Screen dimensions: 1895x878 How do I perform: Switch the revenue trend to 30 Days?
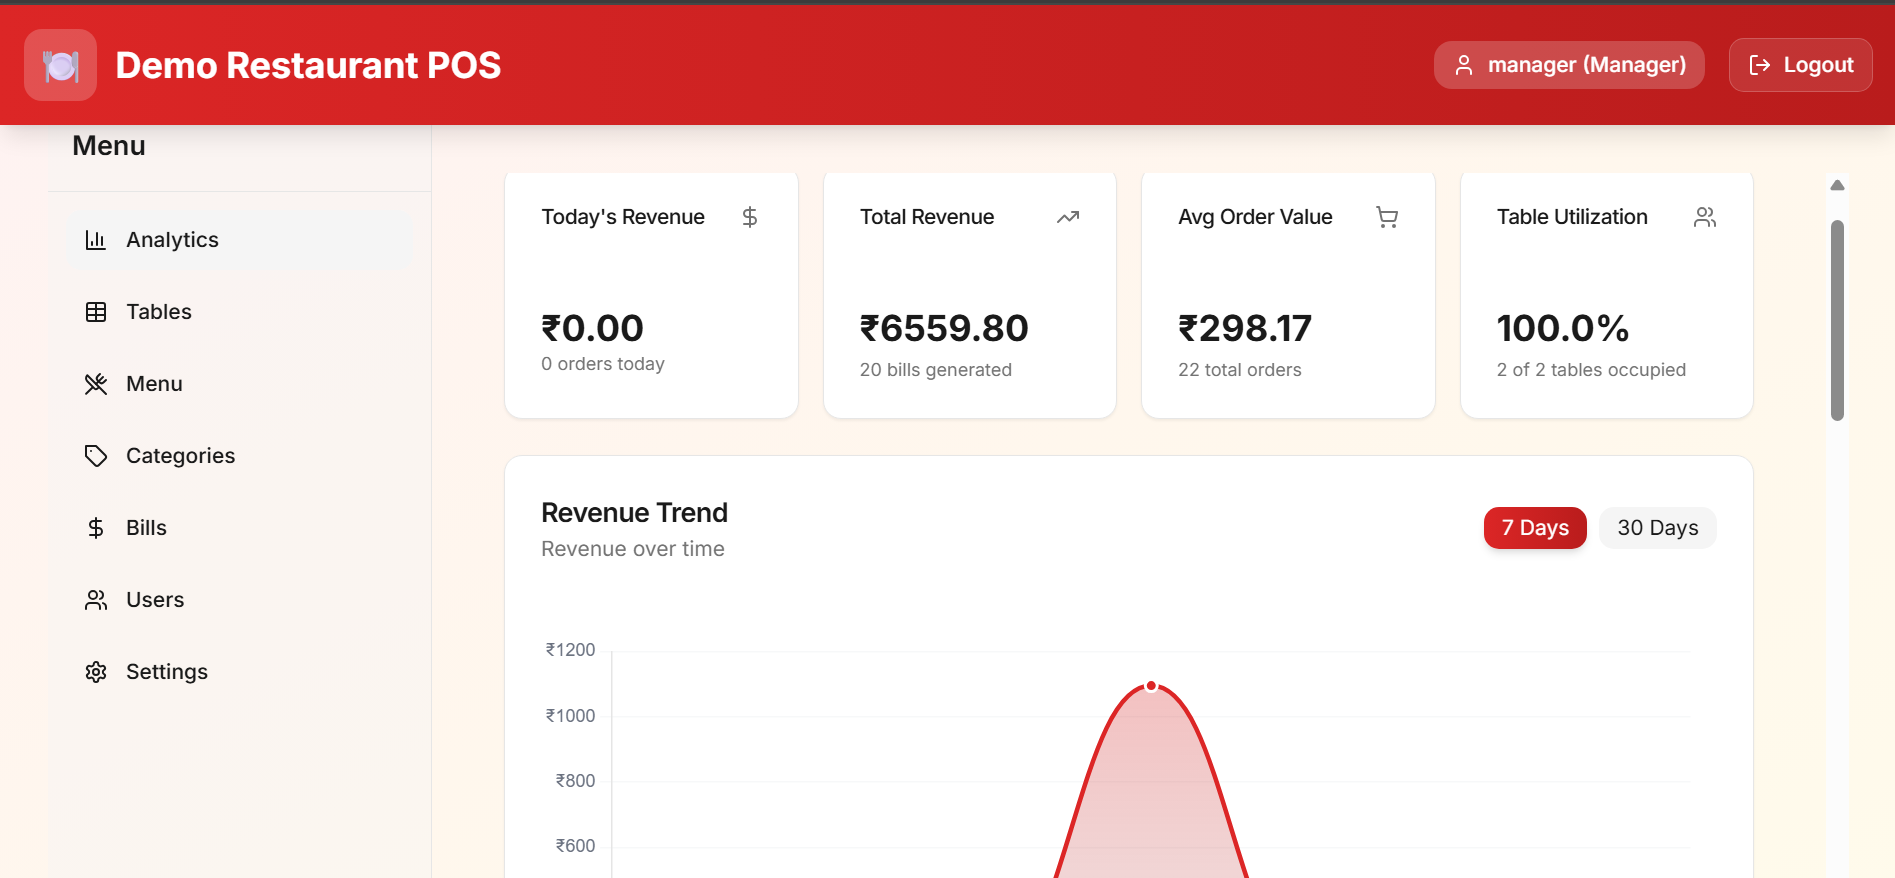1657,528
